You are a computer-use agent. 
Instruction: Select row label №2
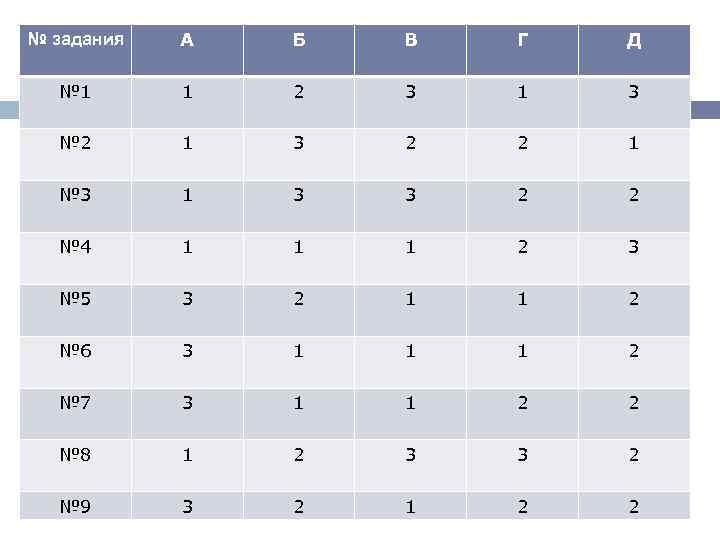pos(76,143)
